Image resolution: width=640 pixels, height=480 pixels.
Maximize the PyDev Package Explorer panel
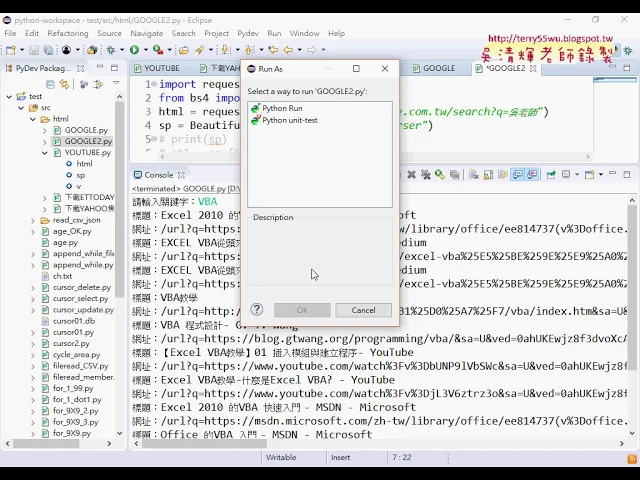coord(114,68)
